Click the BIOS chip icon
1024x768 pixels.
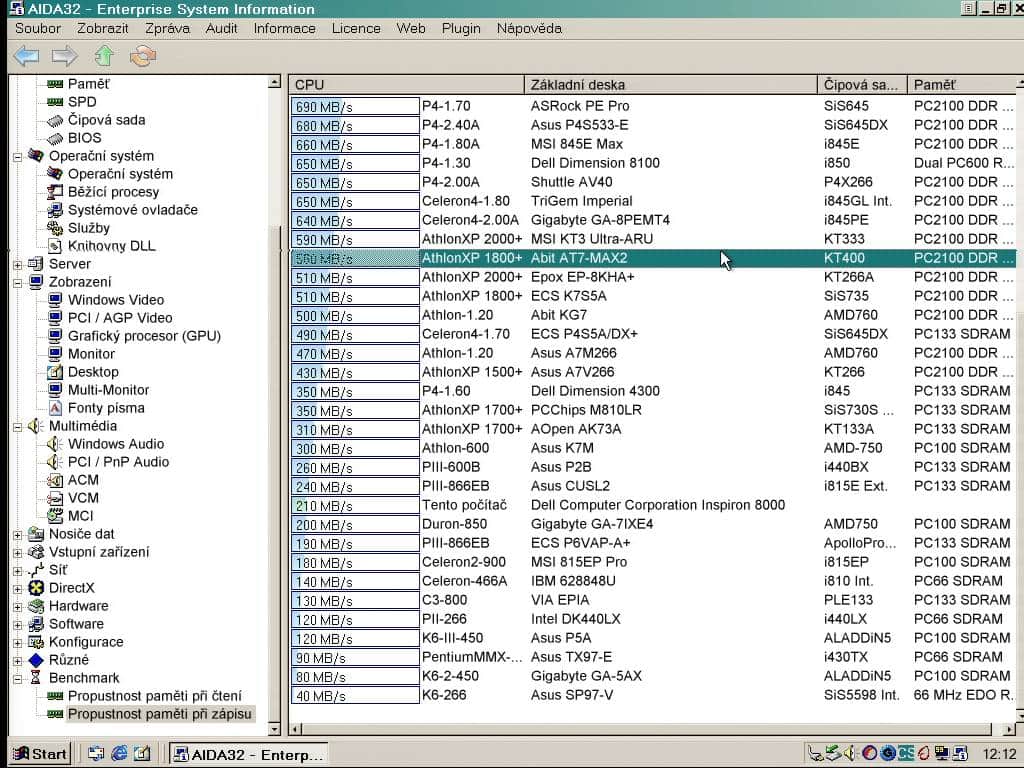[x=55, y=138]
